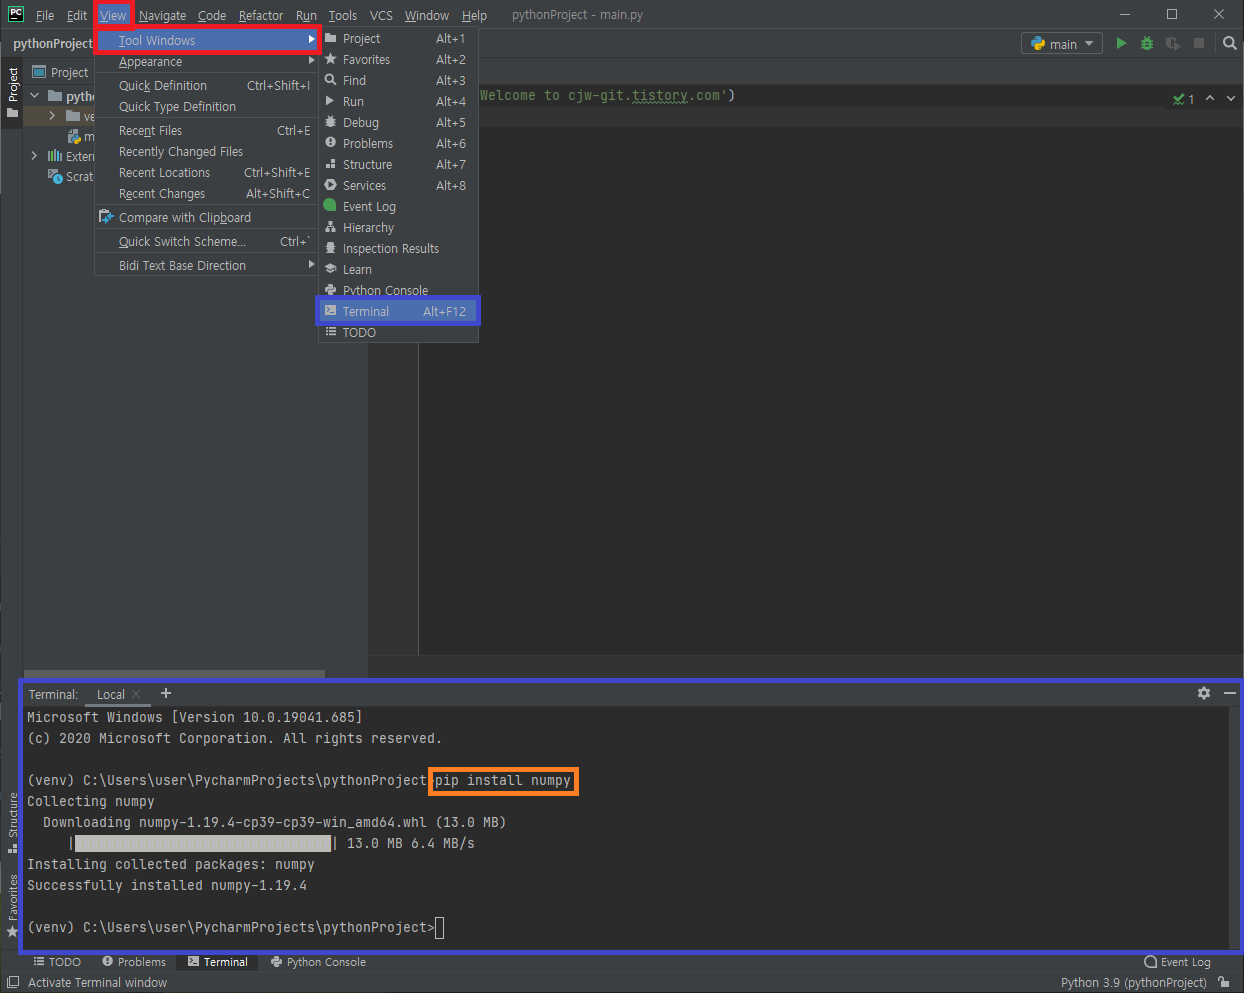This screenshot has height=993, width=1244.
Task: Select Run in Tool Windows submenu
Action: point(398,102)
